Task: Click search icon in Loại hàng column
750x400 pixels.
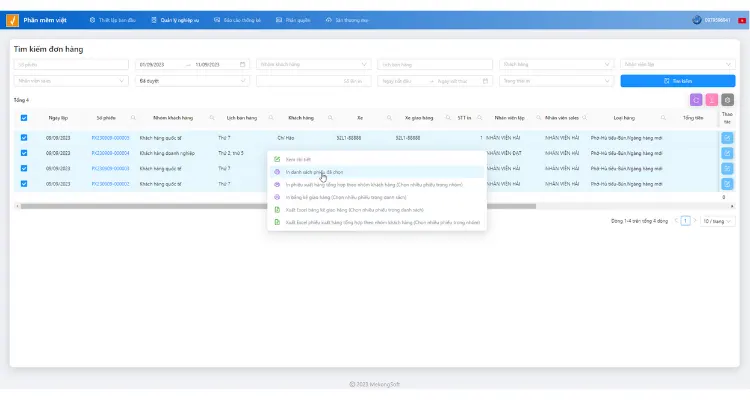Action: pos(663,118)
